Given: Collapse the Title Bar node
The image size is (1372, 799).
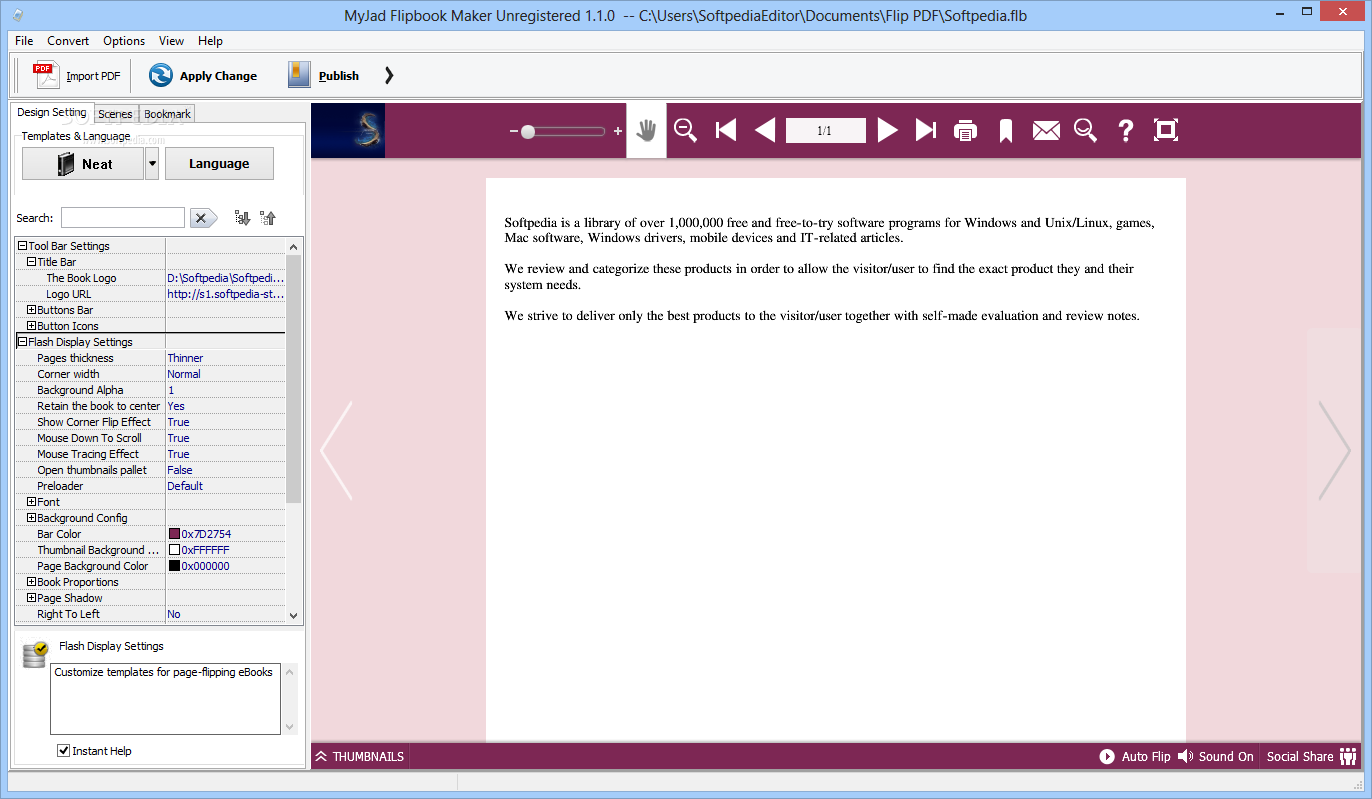Looking at the screenshot, I should coord(32,262).
